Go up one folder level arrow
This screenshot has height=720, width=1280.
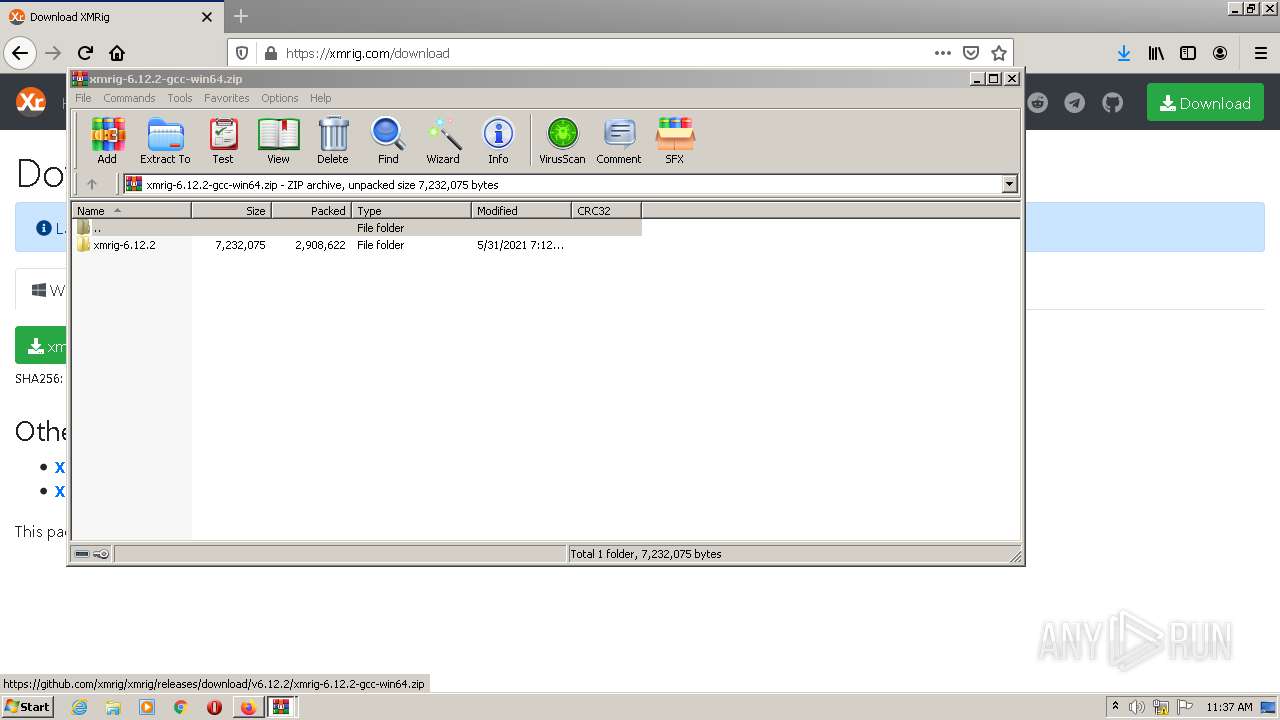[x=92, y=184]
